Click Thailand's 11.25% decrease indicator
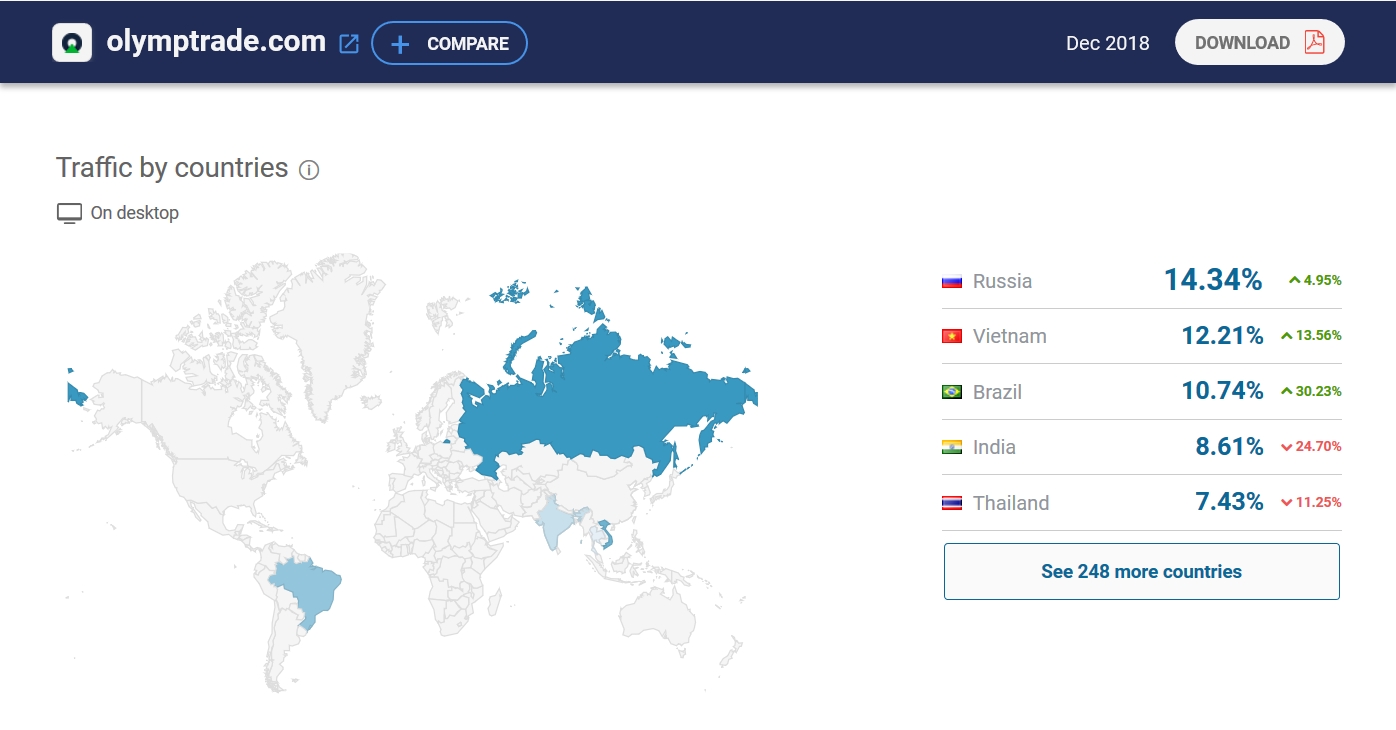Image resolution: width=1396 pixels, height=730 pixels. click(x=1311, y=502)
